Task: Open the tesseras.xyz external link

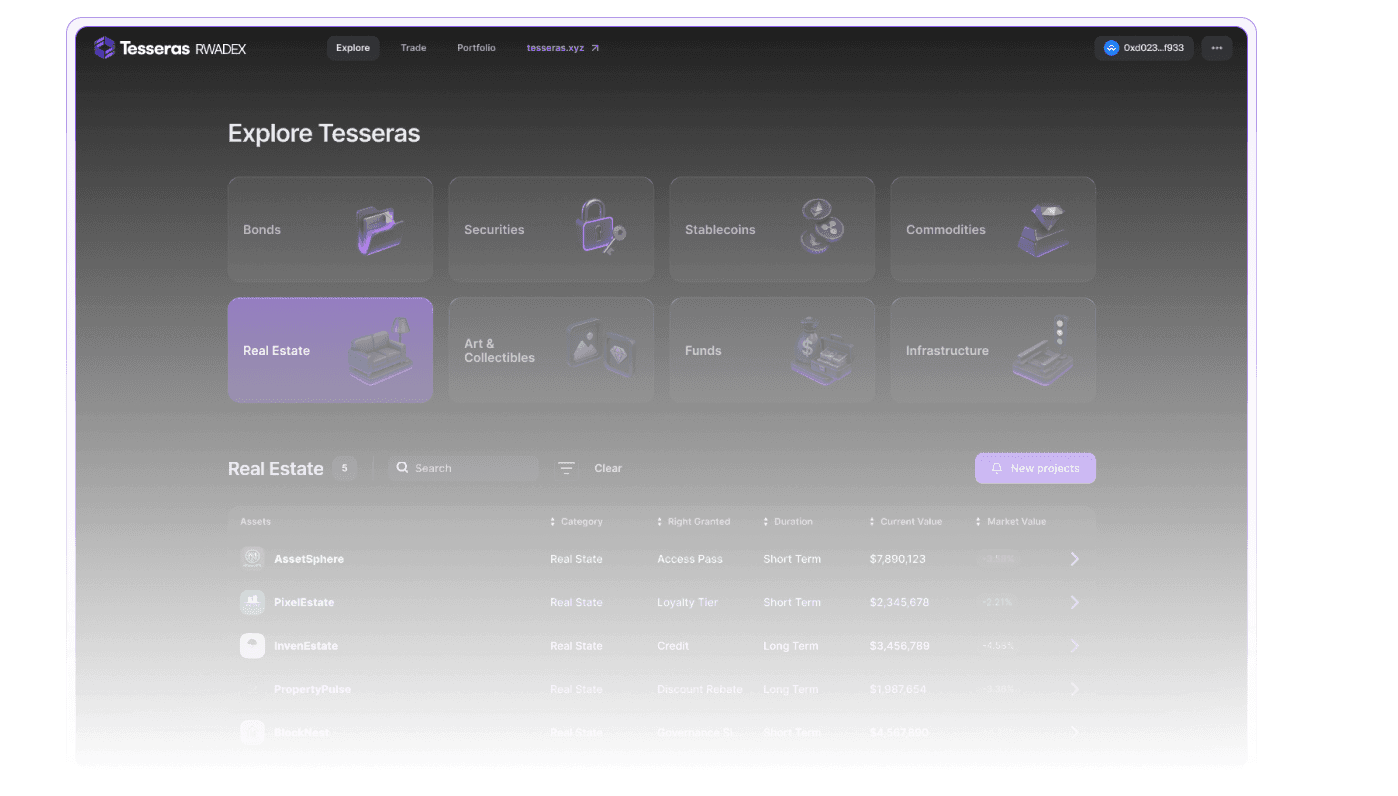Action: point(556,47)
